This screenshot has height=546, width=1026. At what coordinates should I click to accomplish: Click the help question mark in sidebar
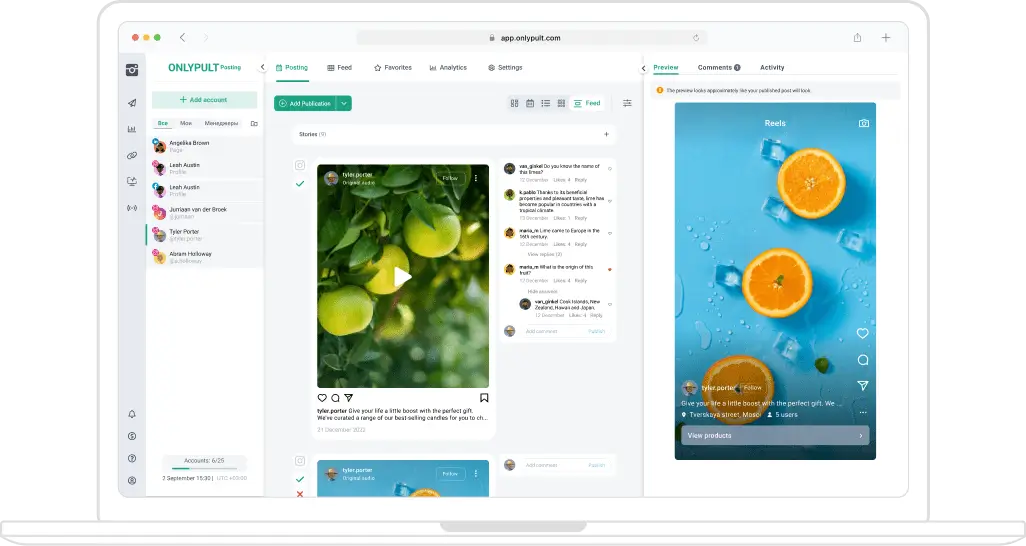pos(132,458)
